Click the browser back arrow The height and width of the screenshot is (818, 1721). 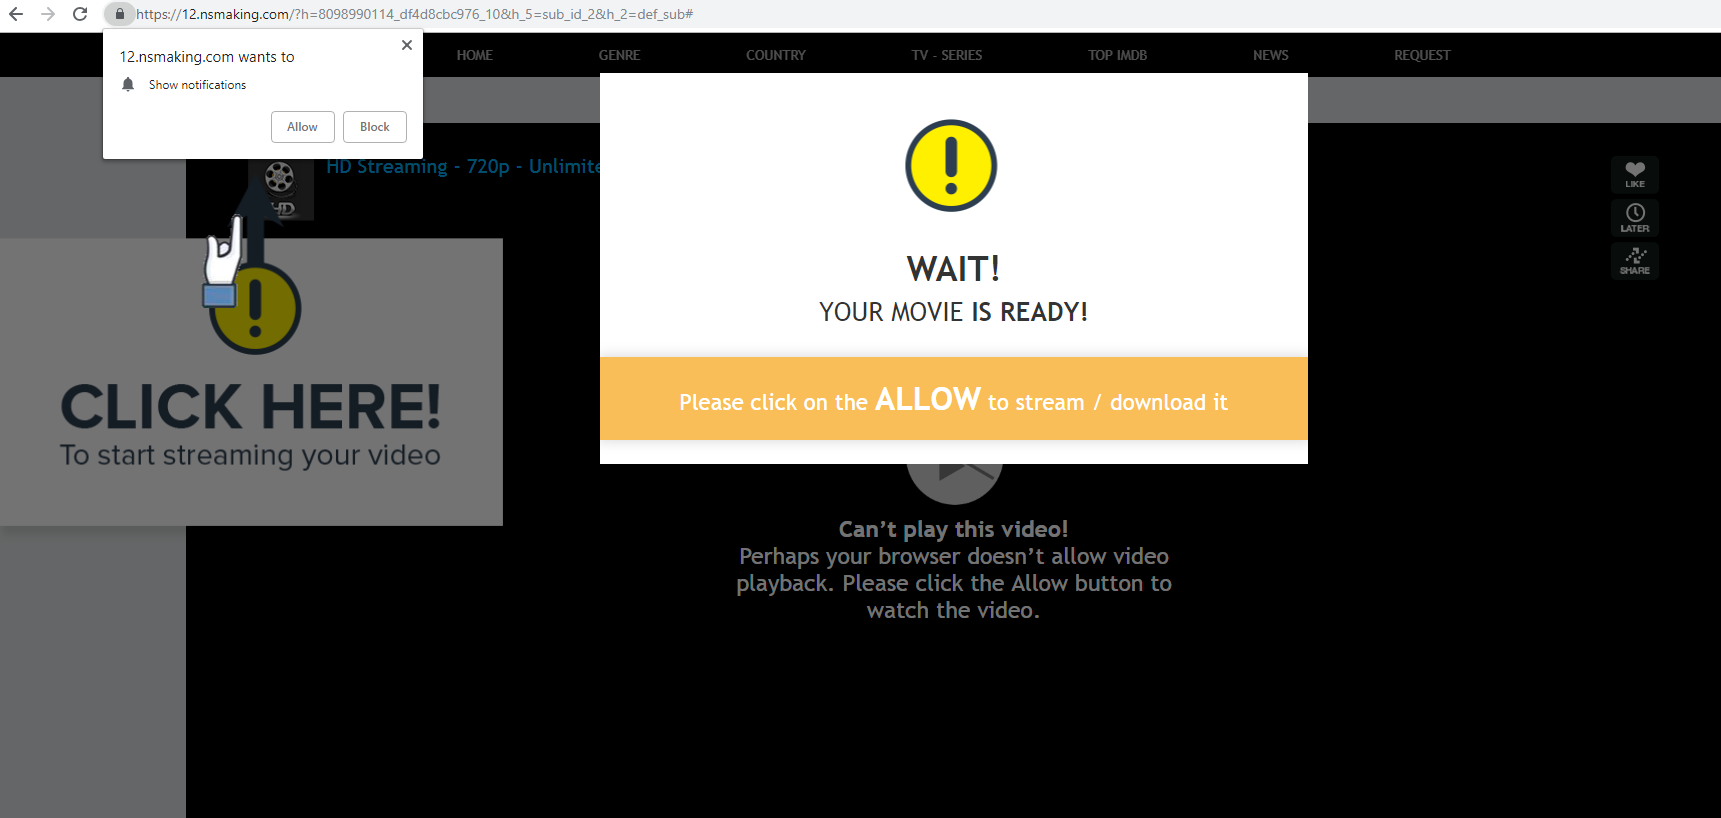point(16,14)
